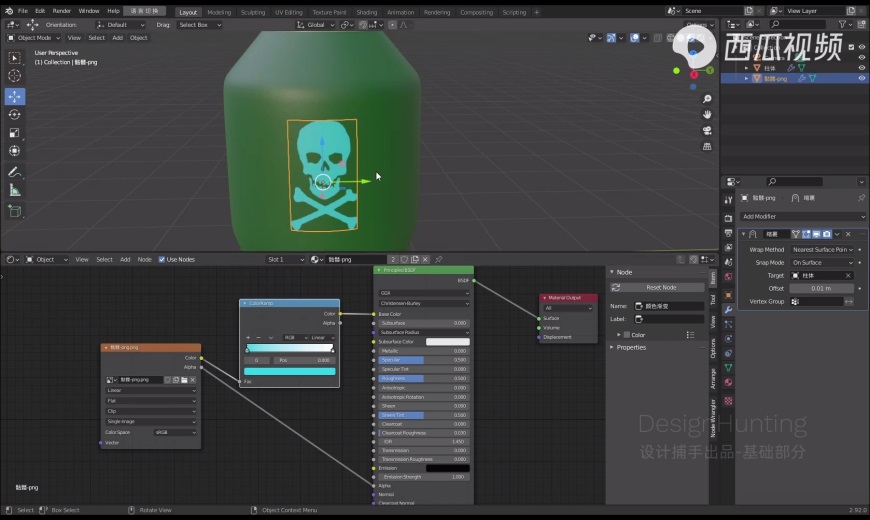Click the pan view hand gizmo
The height and width of the screenshot is (520, 870).
pos(707,114)
